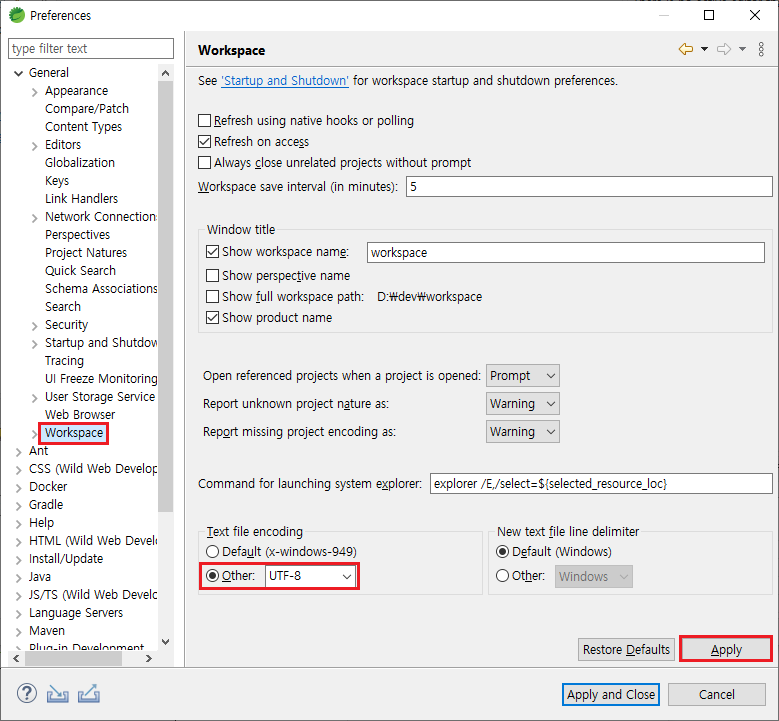Screen dimensions: 779x721
Task: Click the Cancel button
Action: 716,694
